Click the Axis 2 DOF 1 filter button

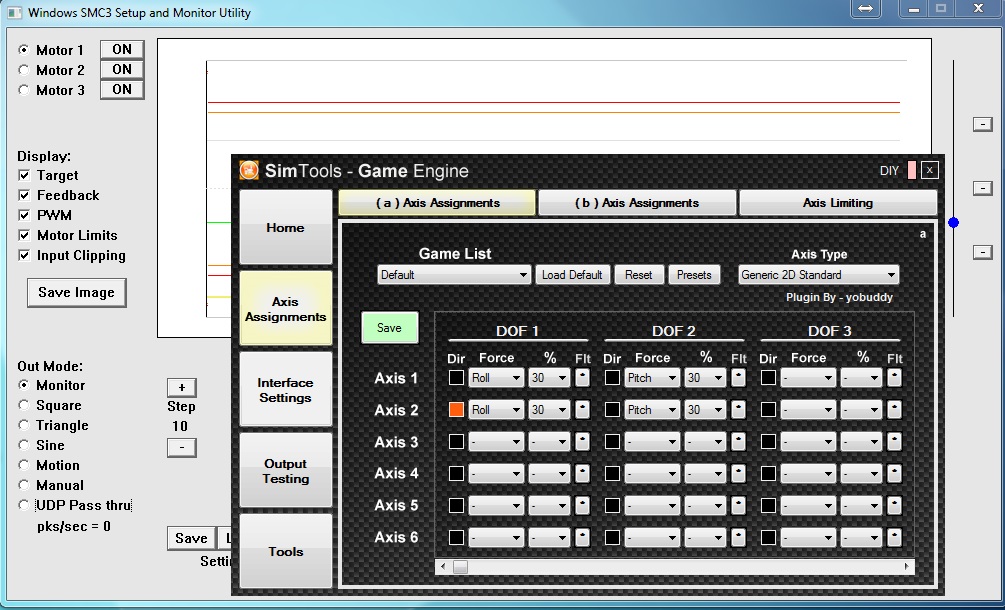tap(583, 409)
